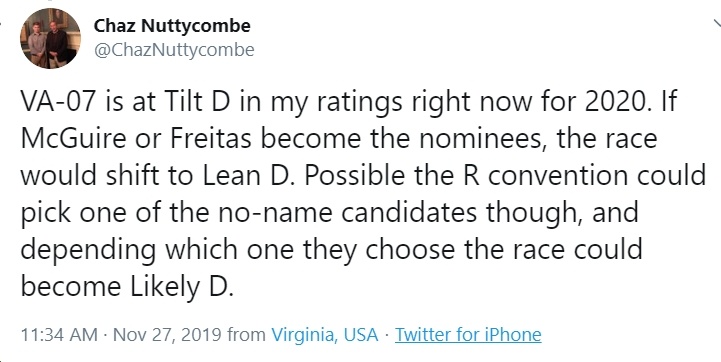Open the Chaz Nuttycombe display name
This screenshot has width=721, height=362.
[x=172, y=26]
